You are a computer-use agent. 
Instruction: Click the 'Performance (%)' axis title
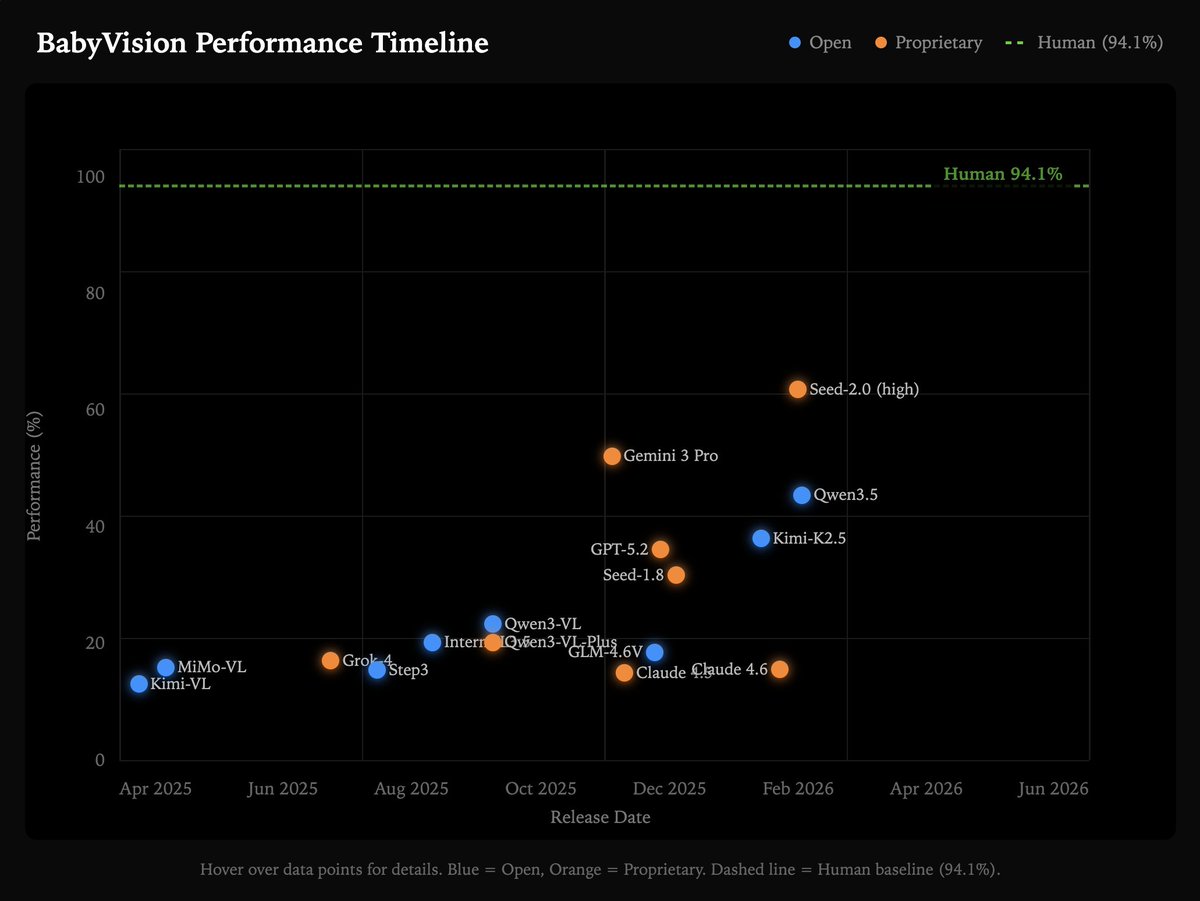pos(34,478)
